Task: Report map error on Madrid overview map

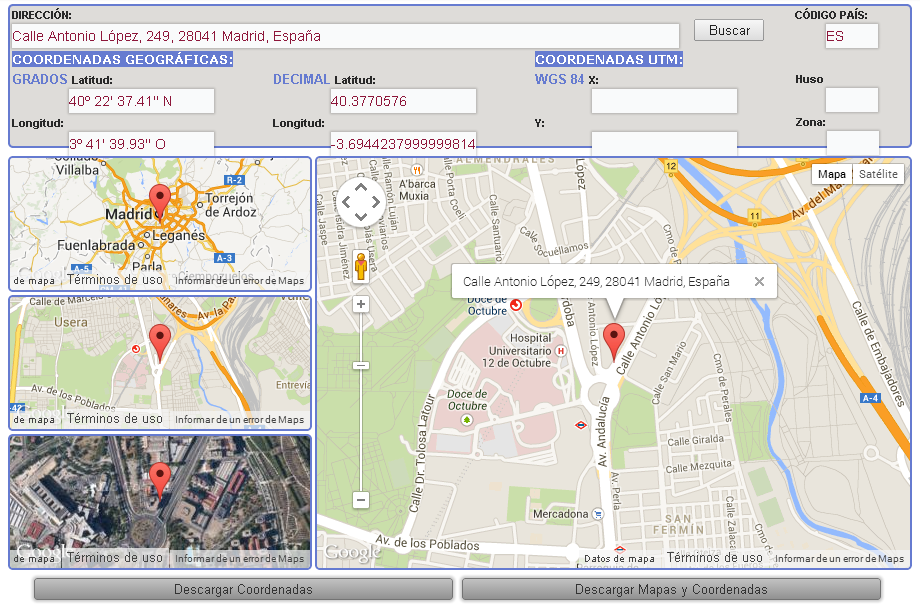Action: click(239, 280)
